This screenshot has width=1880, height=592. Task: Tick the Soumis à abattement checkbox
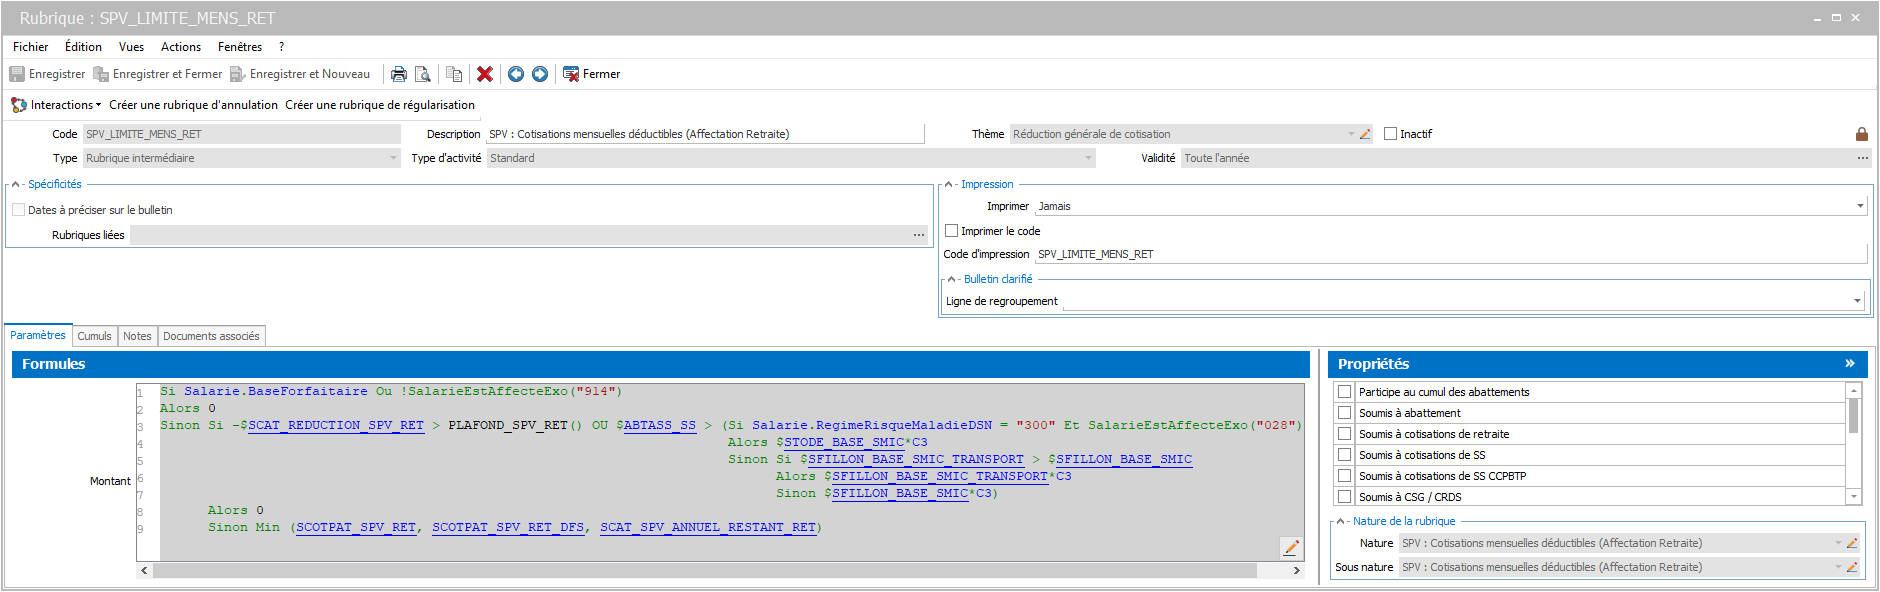[1345, 413]
